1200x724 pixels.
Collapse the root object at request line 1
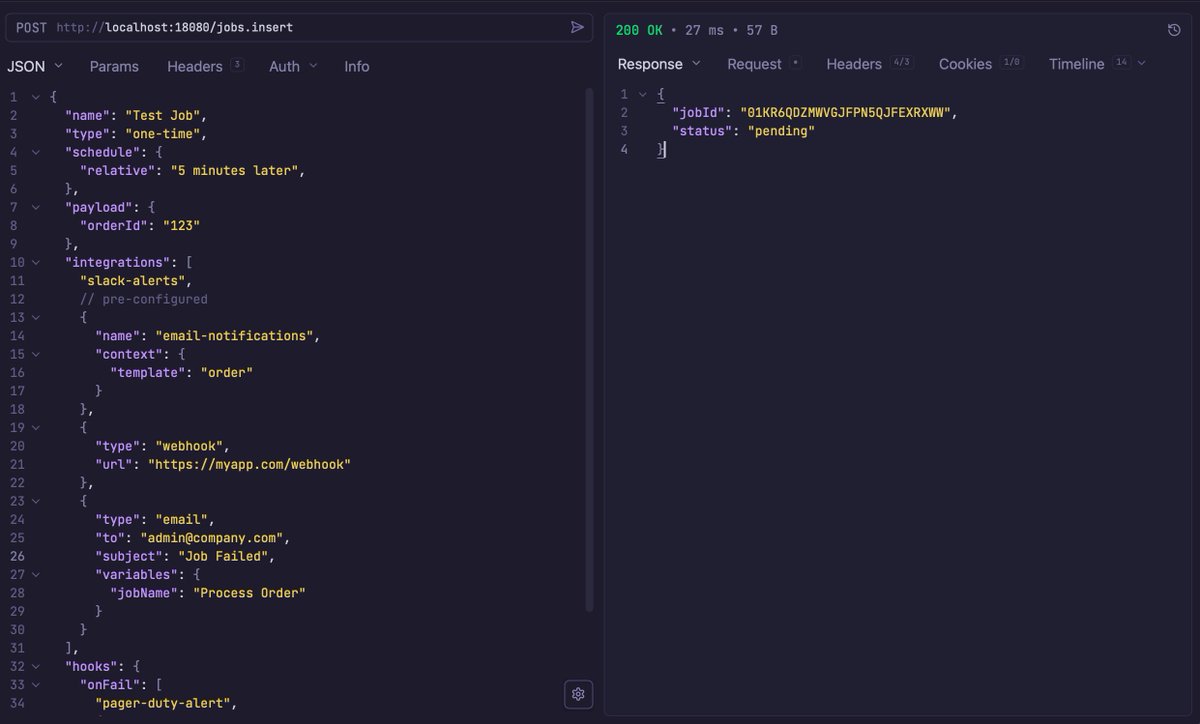pyautogui.click(x=36, y=97)
